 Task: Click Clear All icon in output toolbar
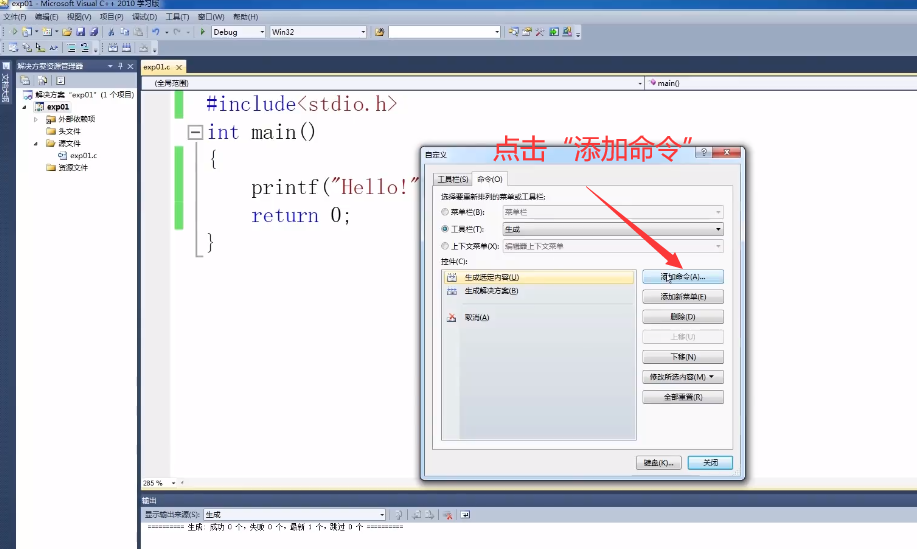pyautogui.click(x=448, y=515)
